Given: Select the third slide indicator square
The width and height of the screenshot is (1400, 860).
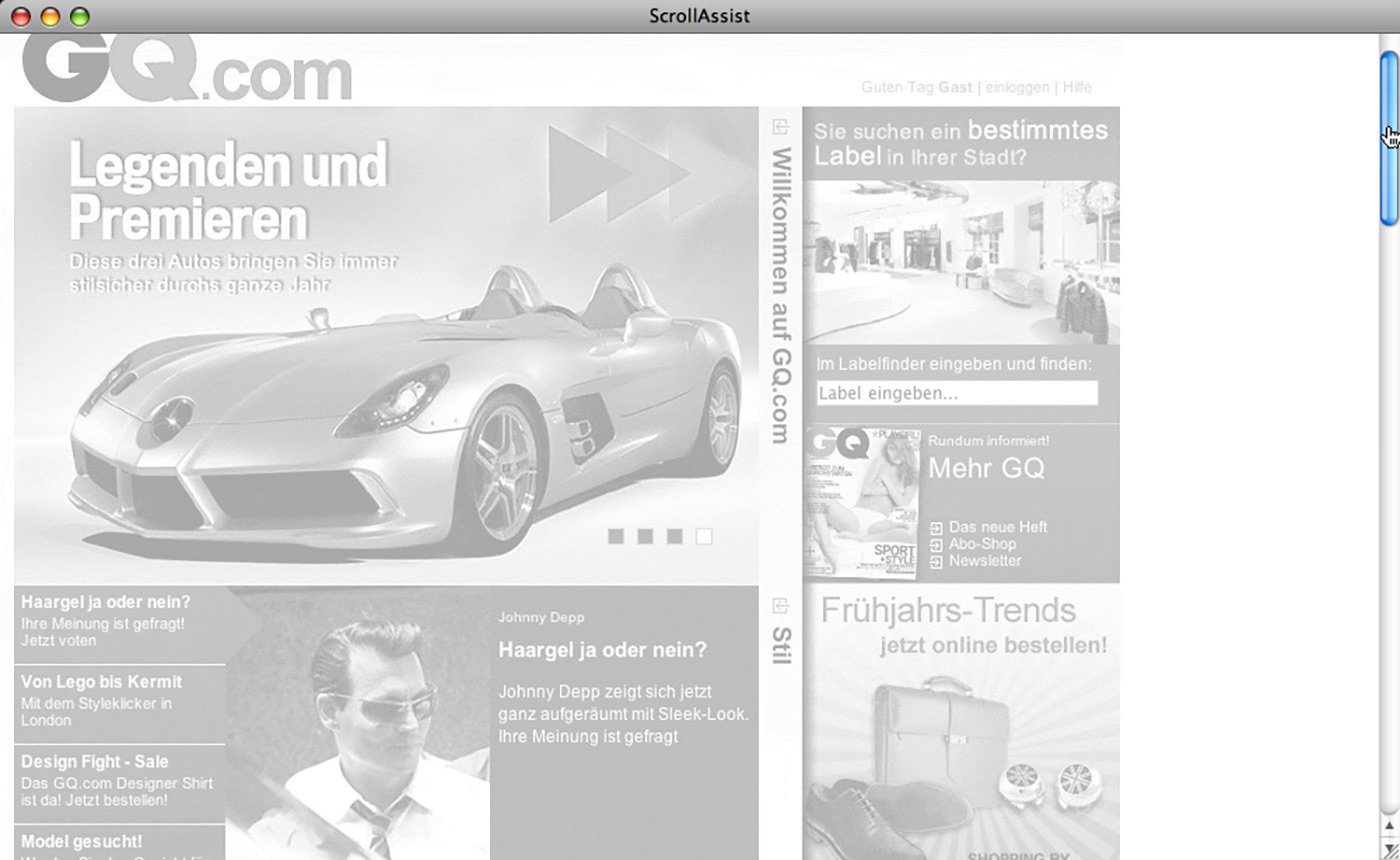Looking at the screenshot, I should 675,537.
